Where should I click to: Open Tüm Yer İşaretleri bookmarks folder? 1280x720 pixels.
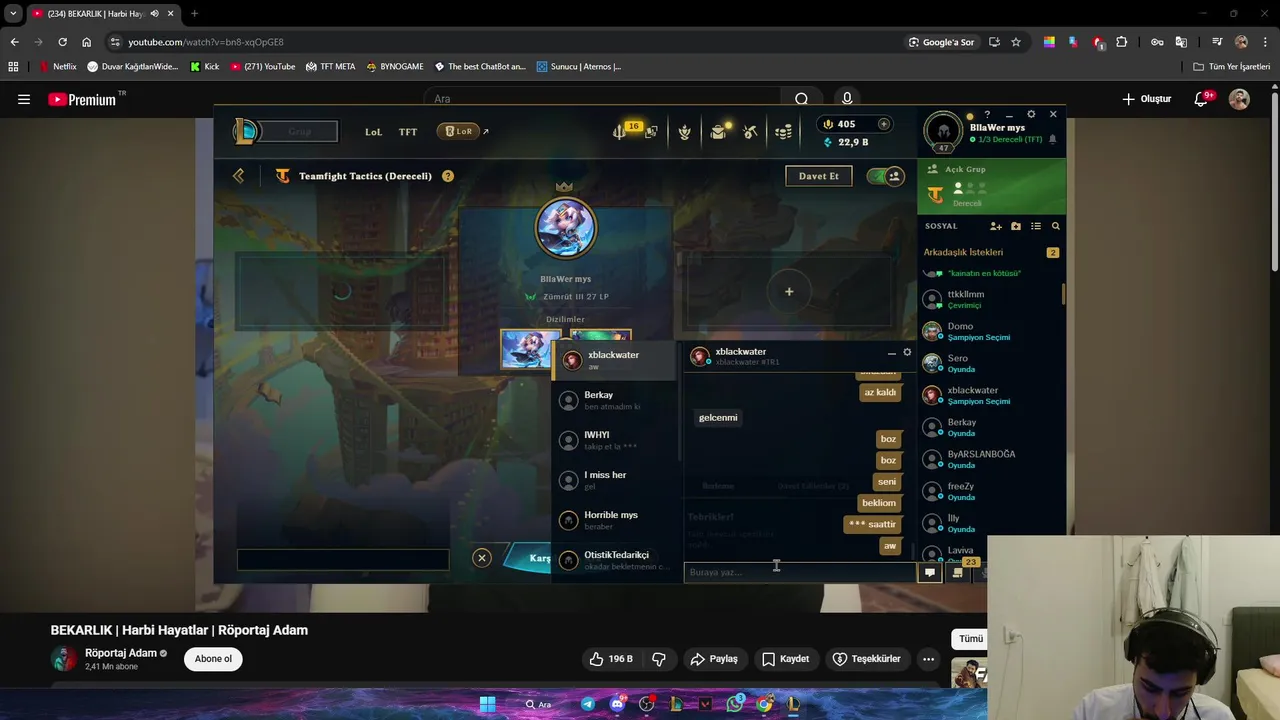(1232, 67)
